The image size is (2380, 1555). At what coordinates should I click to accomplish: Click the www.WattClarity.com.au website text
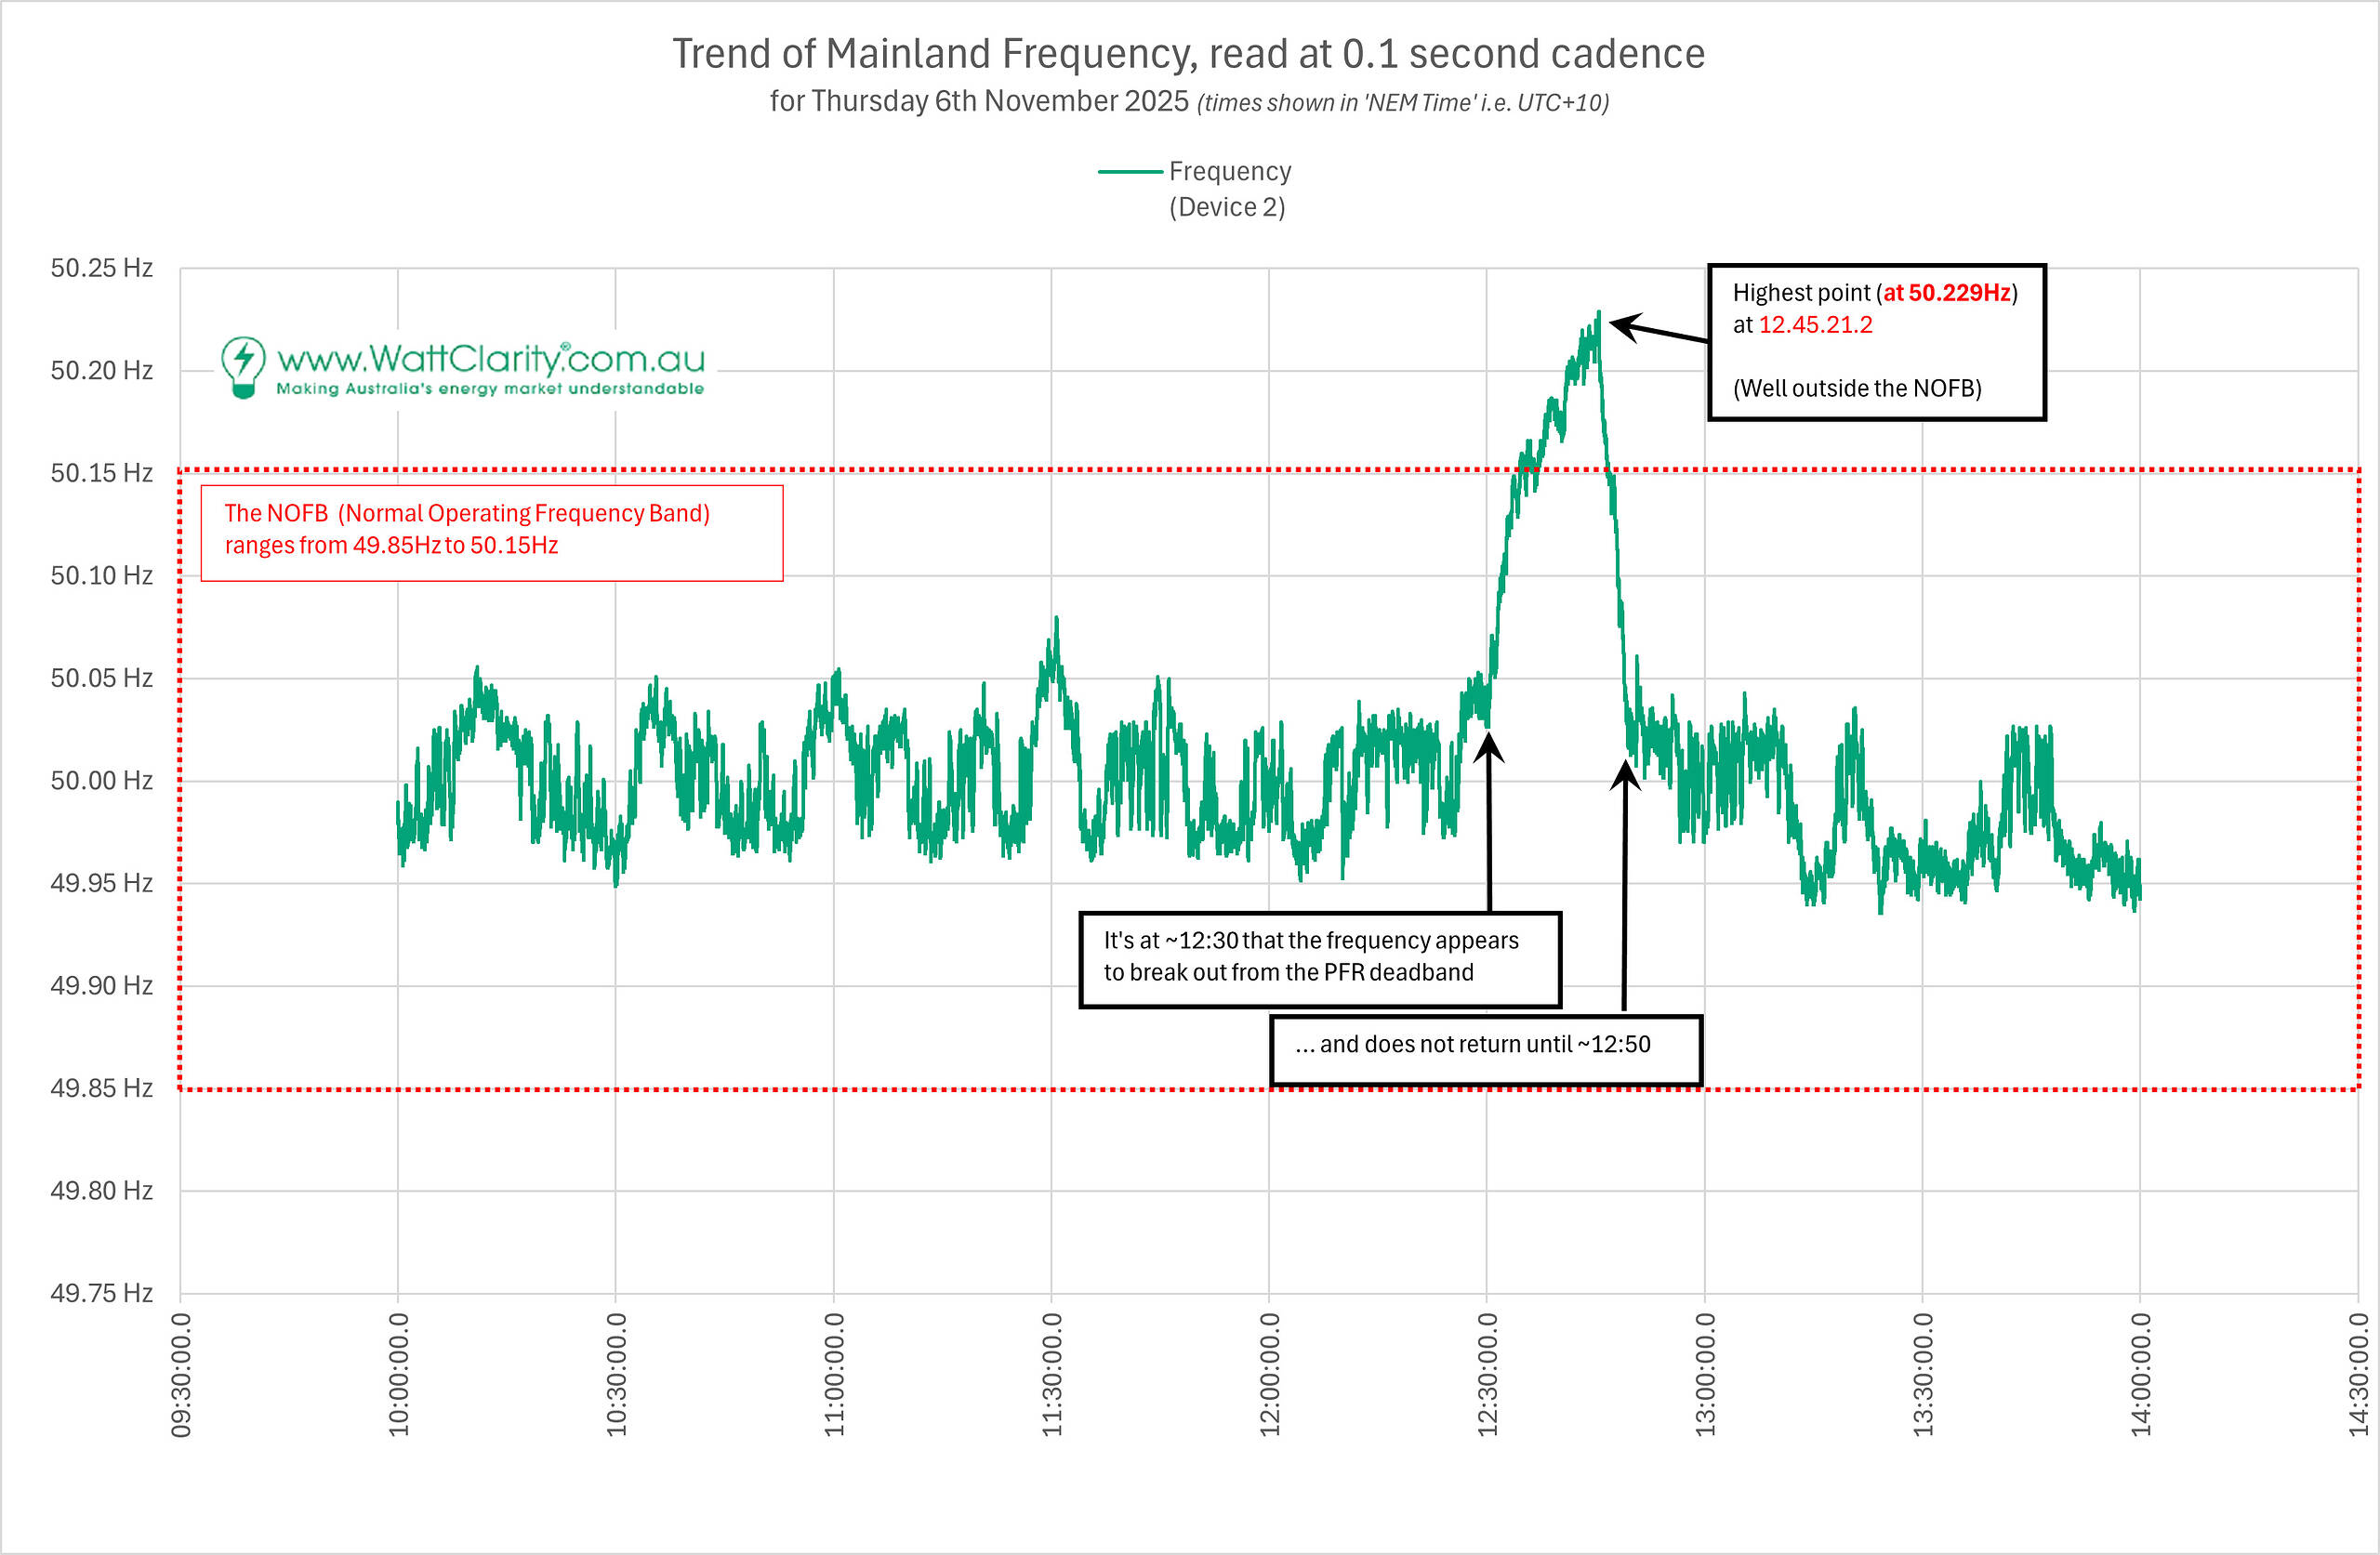point(490,358)
